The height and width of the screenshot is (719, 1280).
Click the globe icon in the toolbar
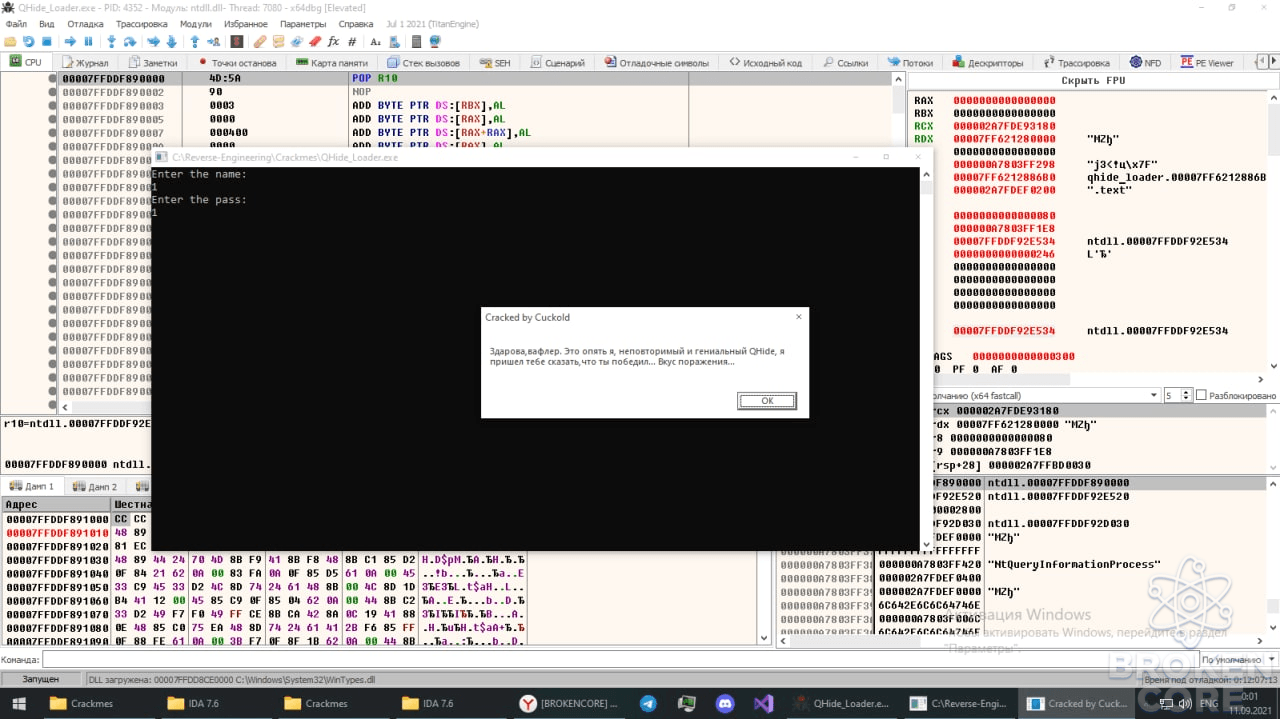pyautogui.click(x=435, y=42)
